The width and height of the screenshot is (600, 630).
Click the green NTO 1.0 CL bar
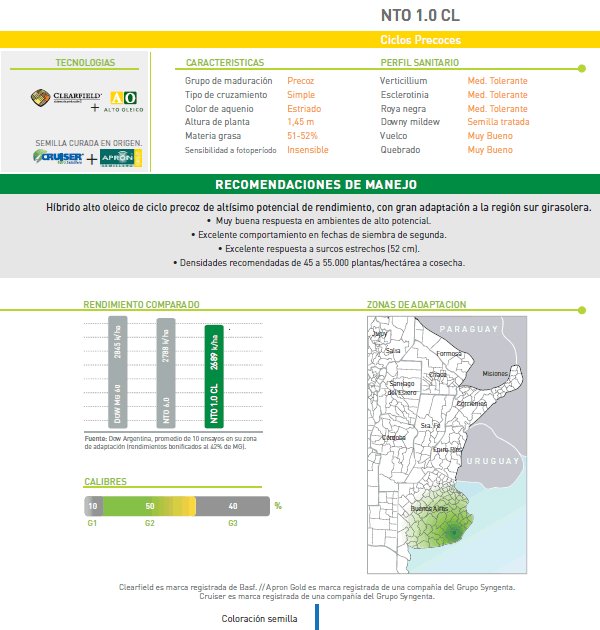point(214,376)
